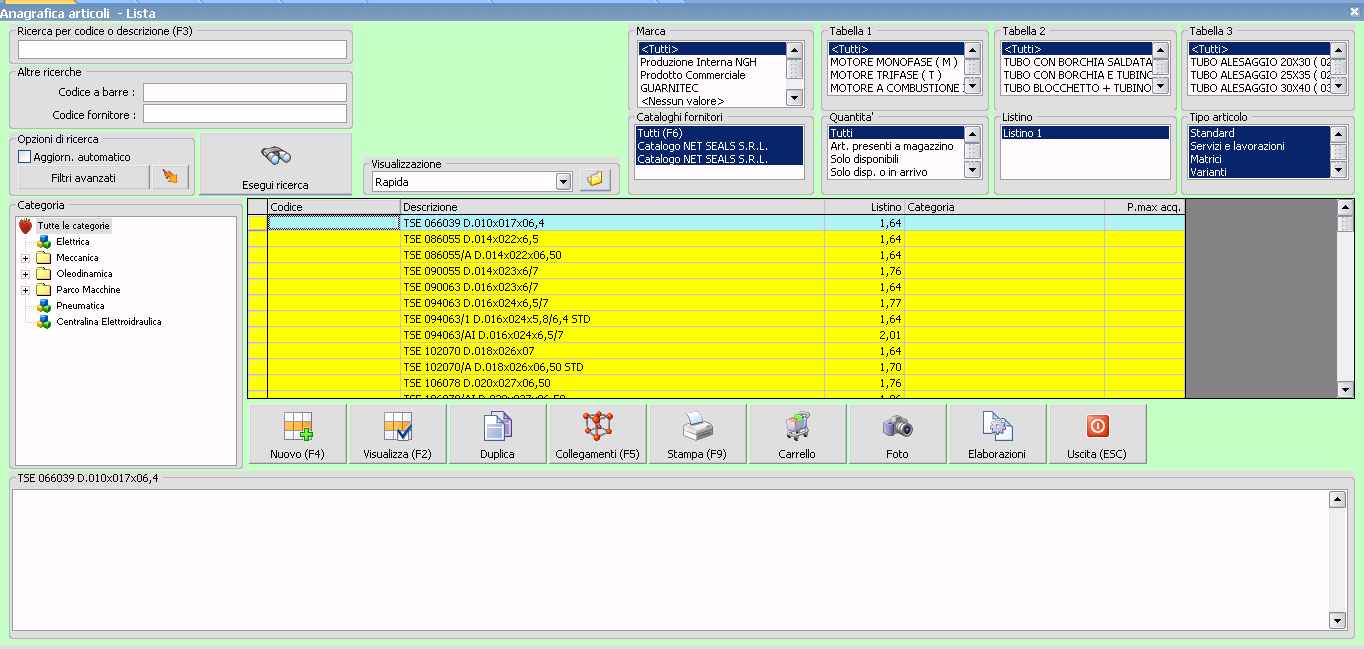Open Collegamenti (F5) links

pyautogui.click(x=597, y=428)
